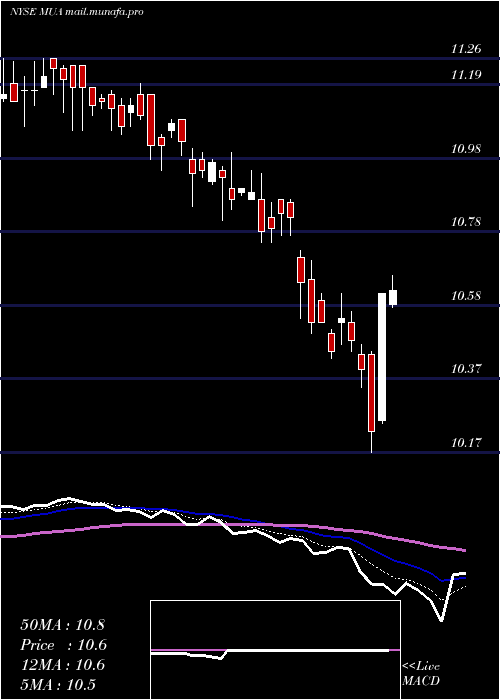
Task: Click the <<Live MACD label
Action: 421,674
